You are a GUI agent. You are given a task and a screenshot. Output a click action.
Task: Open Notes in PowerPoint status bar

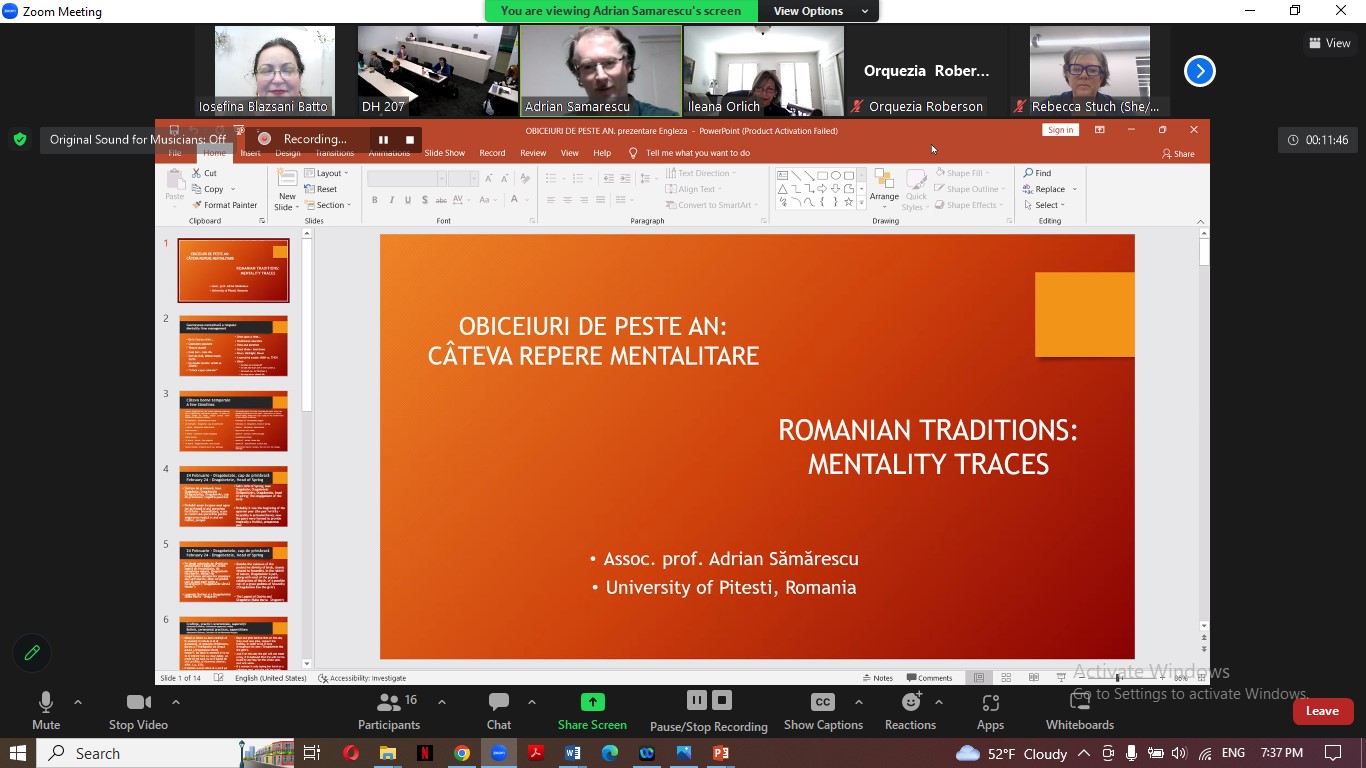tap(878, 678)
